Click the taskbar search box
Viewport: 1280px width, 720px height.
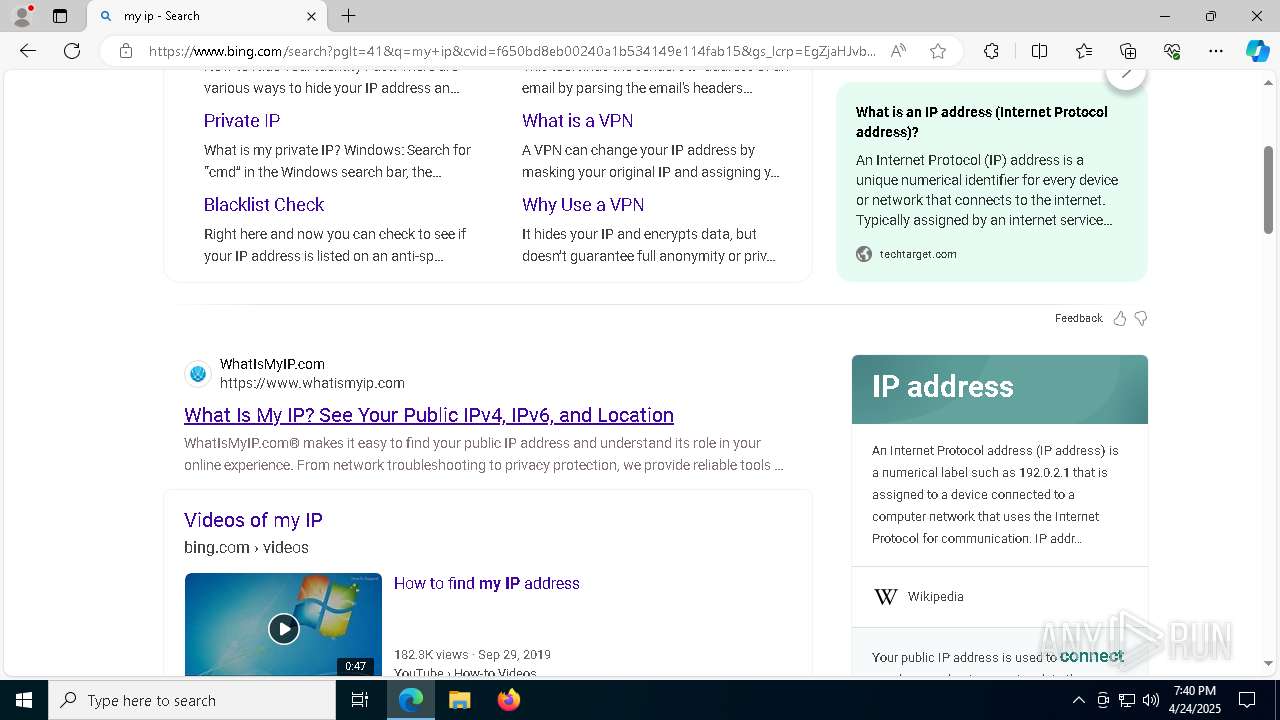[x=192, y=700]
